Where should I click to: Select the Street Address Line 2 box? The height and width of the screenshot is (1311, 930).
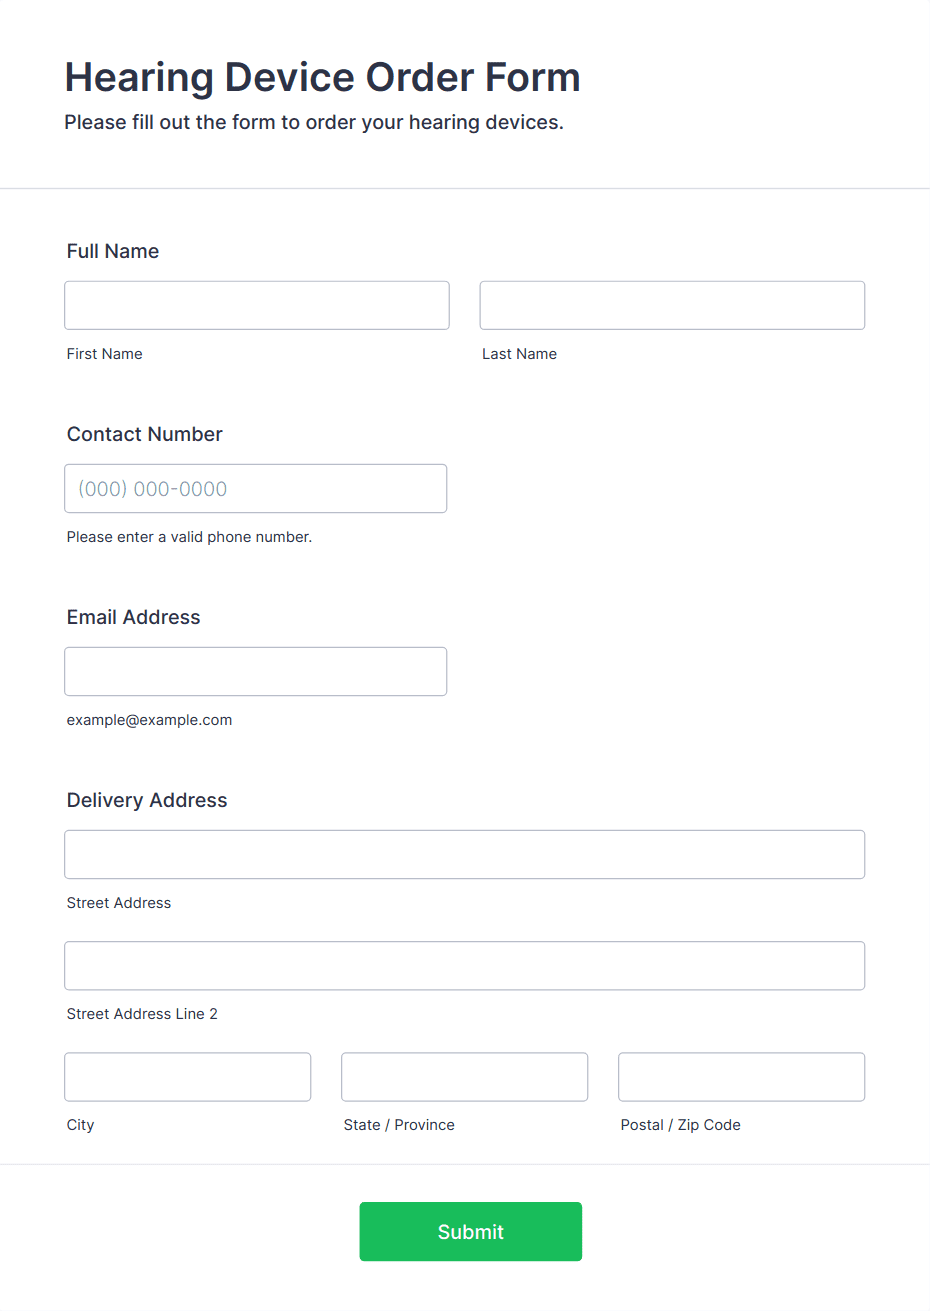pyautogui.click(x=465, y=965)
